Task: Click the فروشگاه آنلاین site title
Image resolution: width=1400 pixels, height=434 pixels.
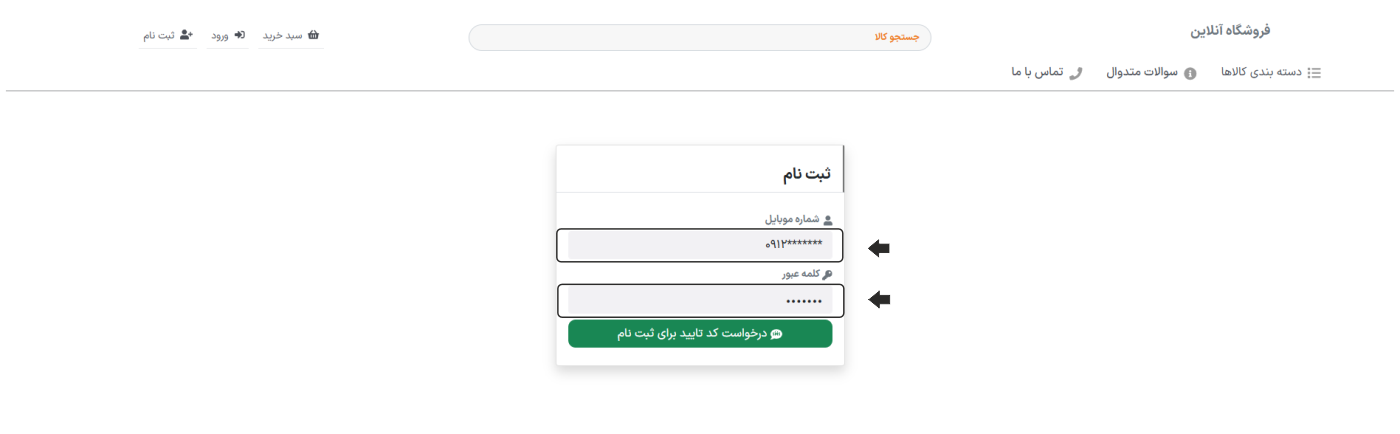Action: click(x=1230, y=30)
